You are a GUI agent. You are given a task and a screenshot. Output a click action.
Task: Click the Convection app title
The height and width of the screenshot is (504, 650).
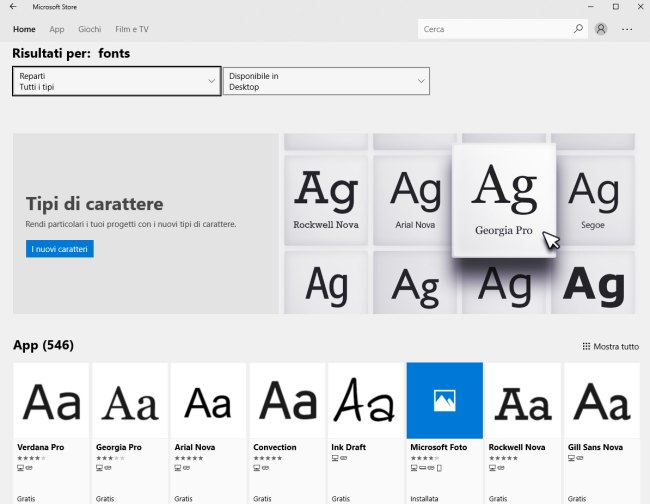tap(275, 447)
